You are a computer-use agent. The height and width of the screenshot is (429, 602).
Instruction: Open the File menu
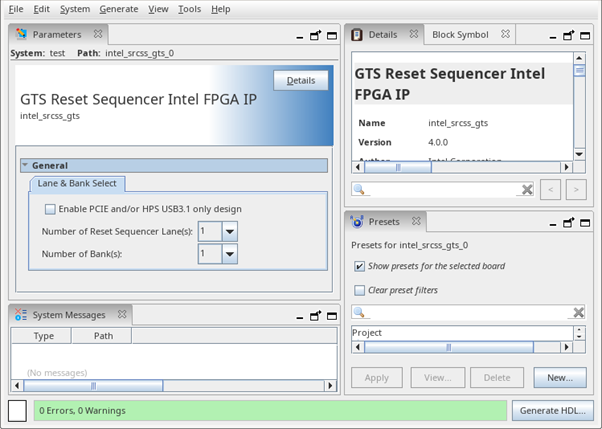(16, 9)
